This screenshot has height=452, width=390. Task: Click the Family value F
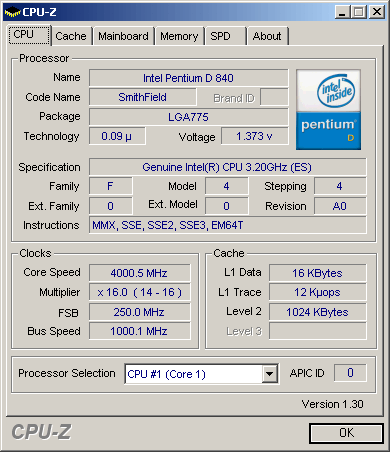point(111,186)
